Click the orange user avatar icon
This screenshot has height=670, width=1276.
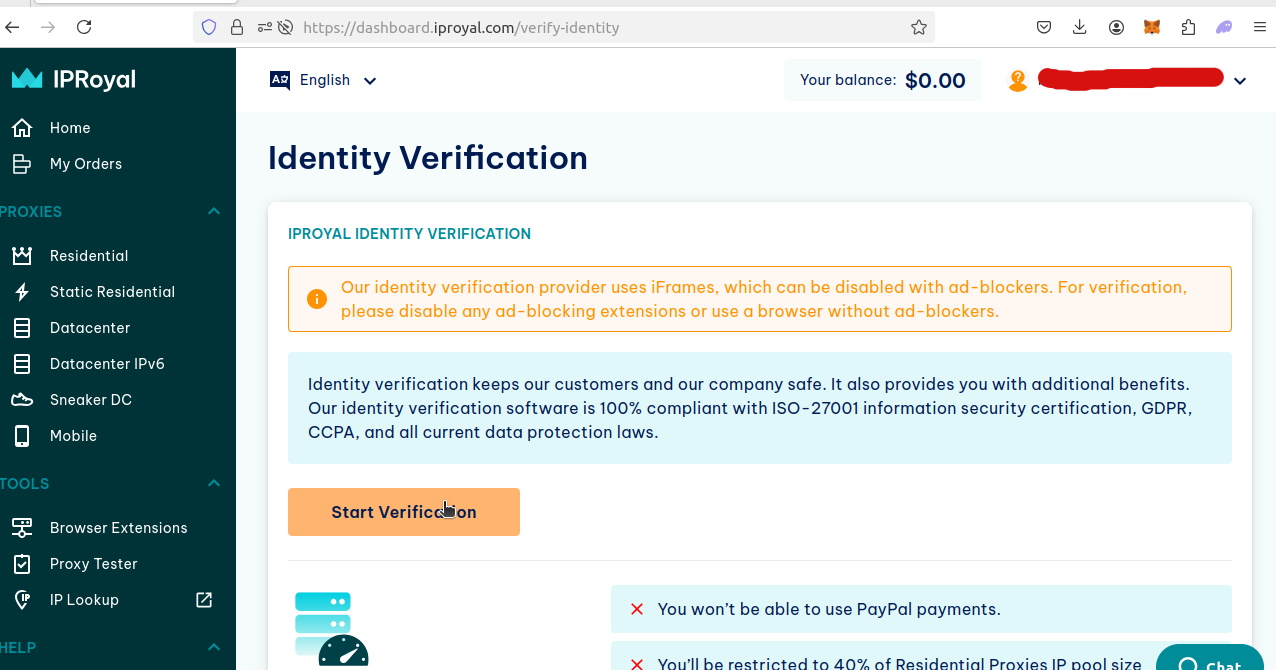[x=1018, y=81]
